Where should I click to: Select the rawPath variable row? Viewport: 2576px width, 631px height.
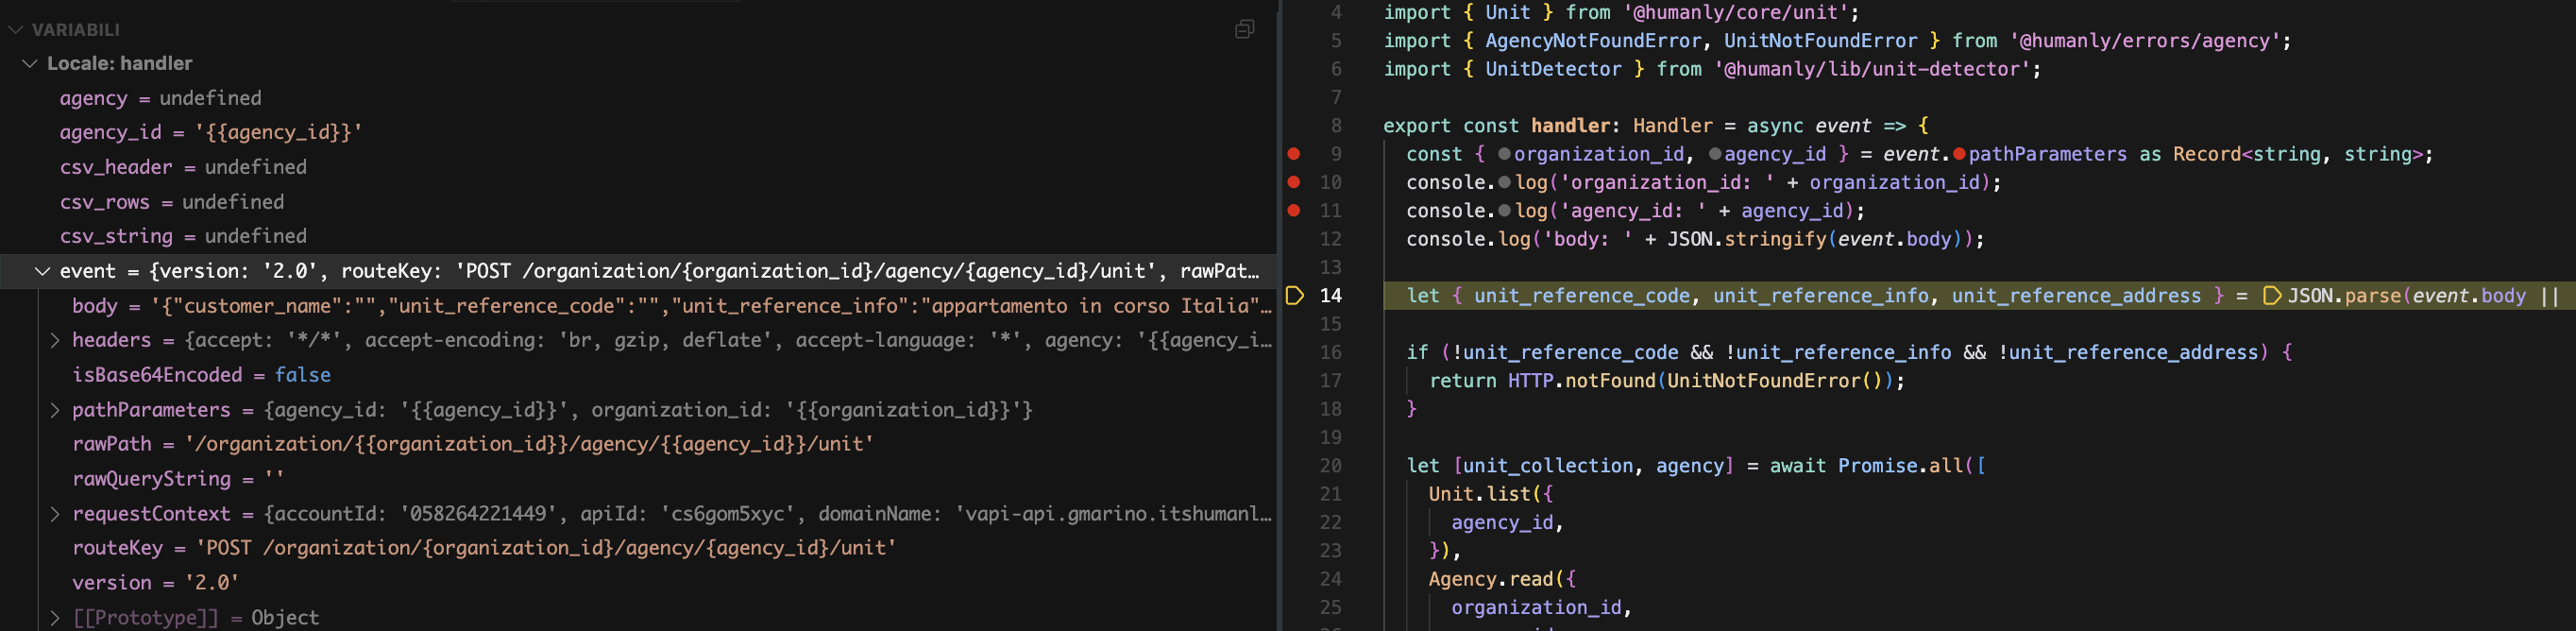click(x=640, y=444)
